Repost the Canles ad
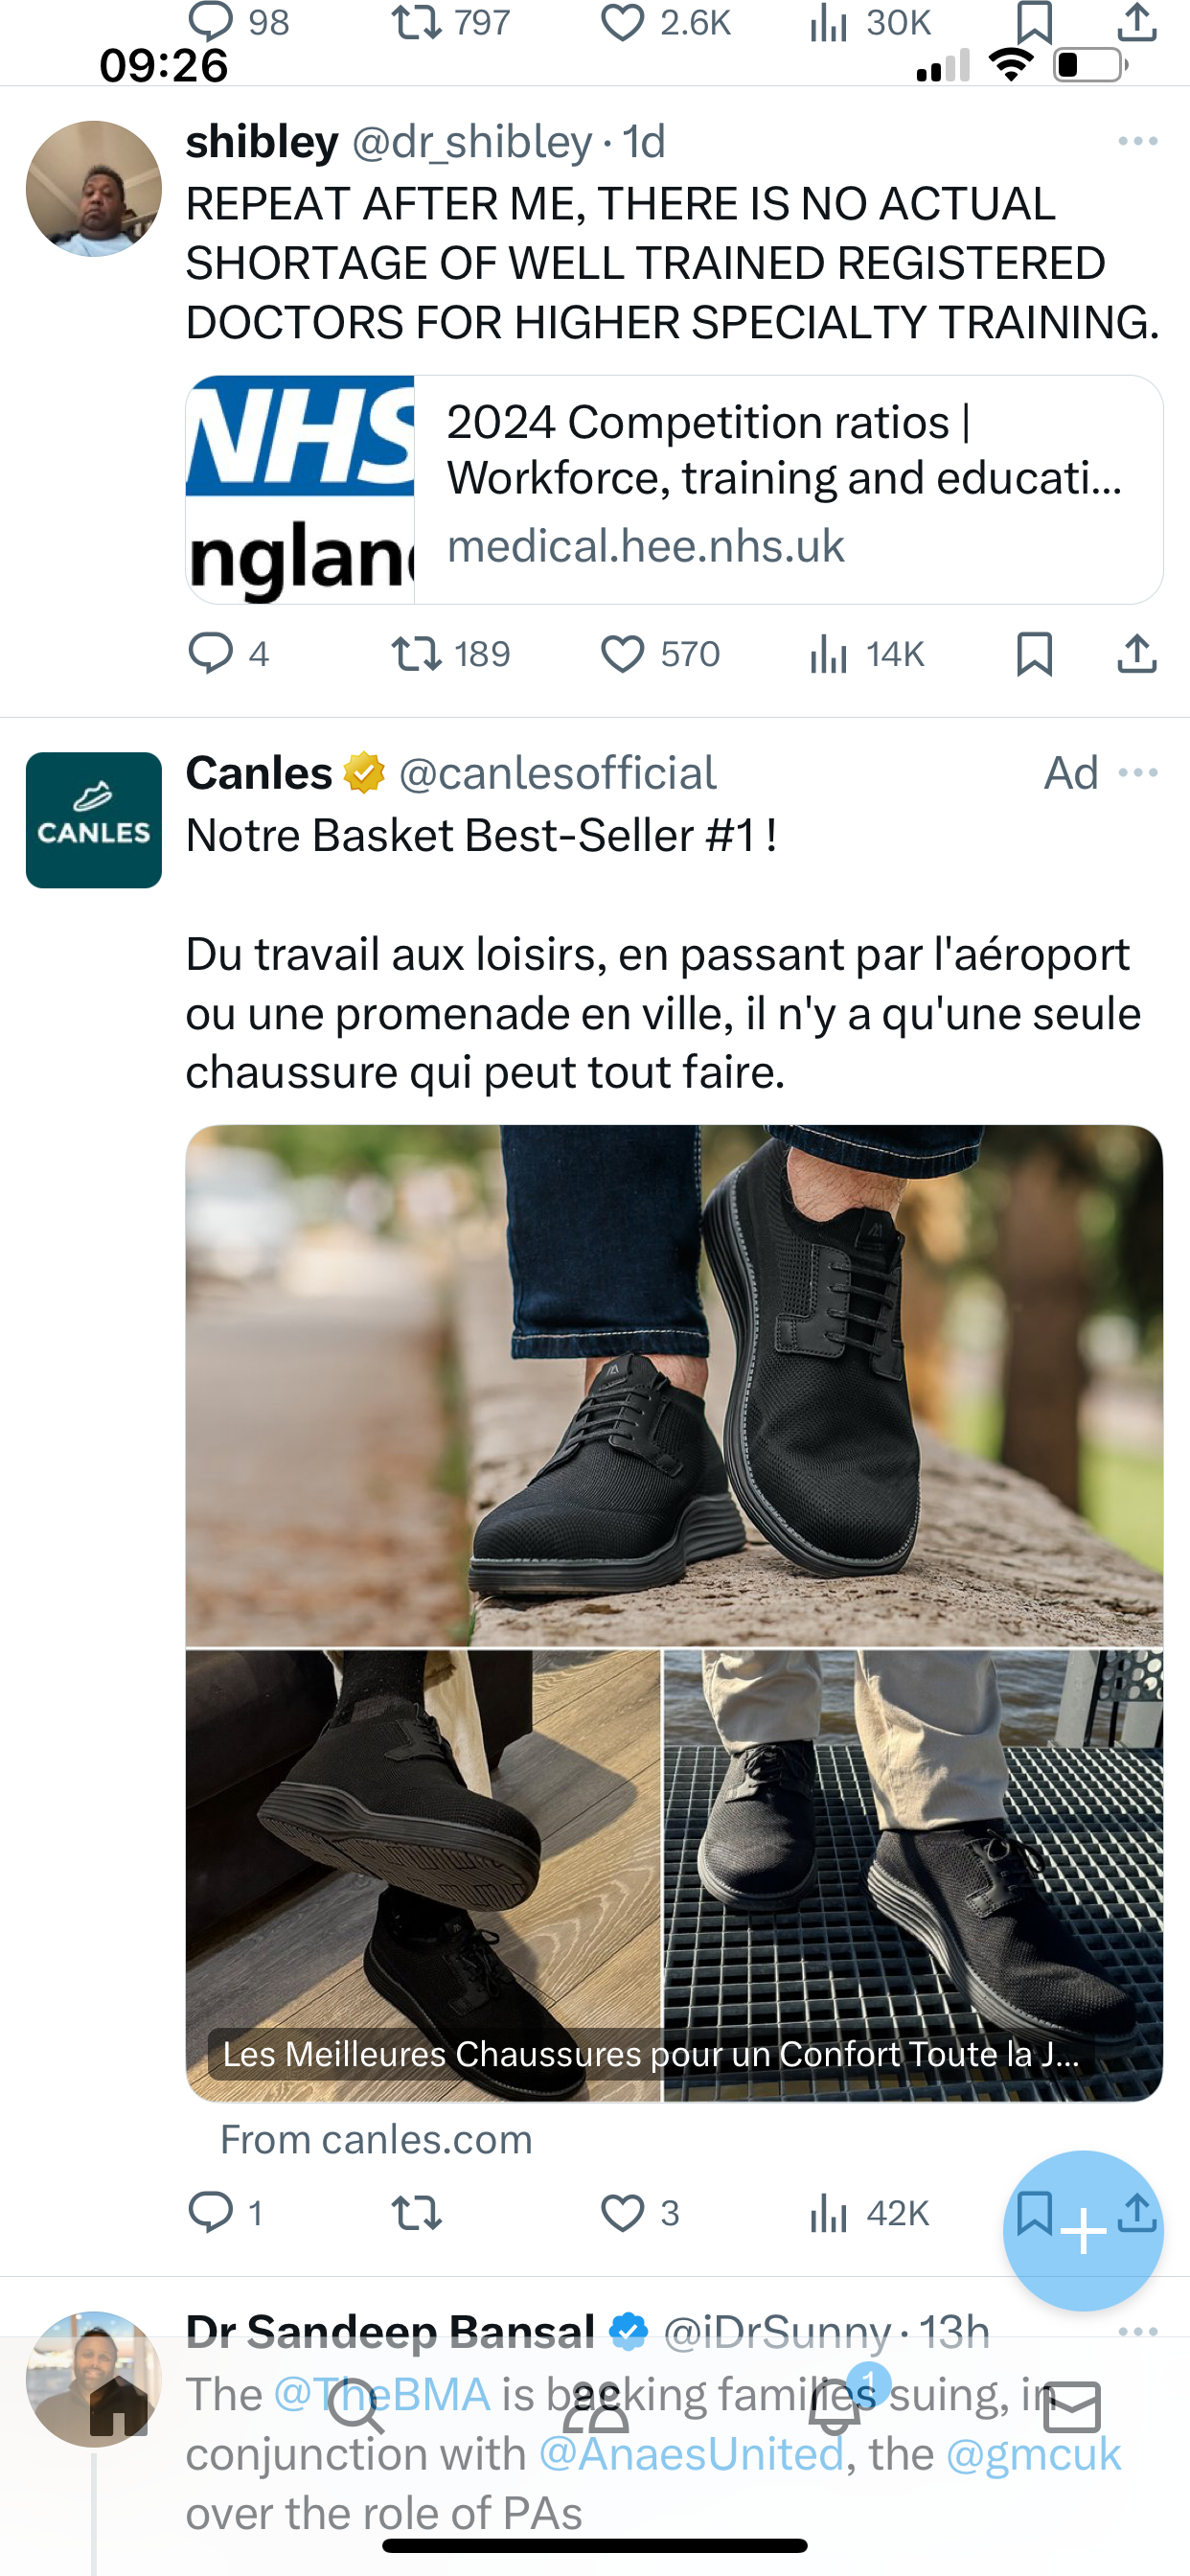Viewport: 1190px width, 2576px height. point(416,2213)
